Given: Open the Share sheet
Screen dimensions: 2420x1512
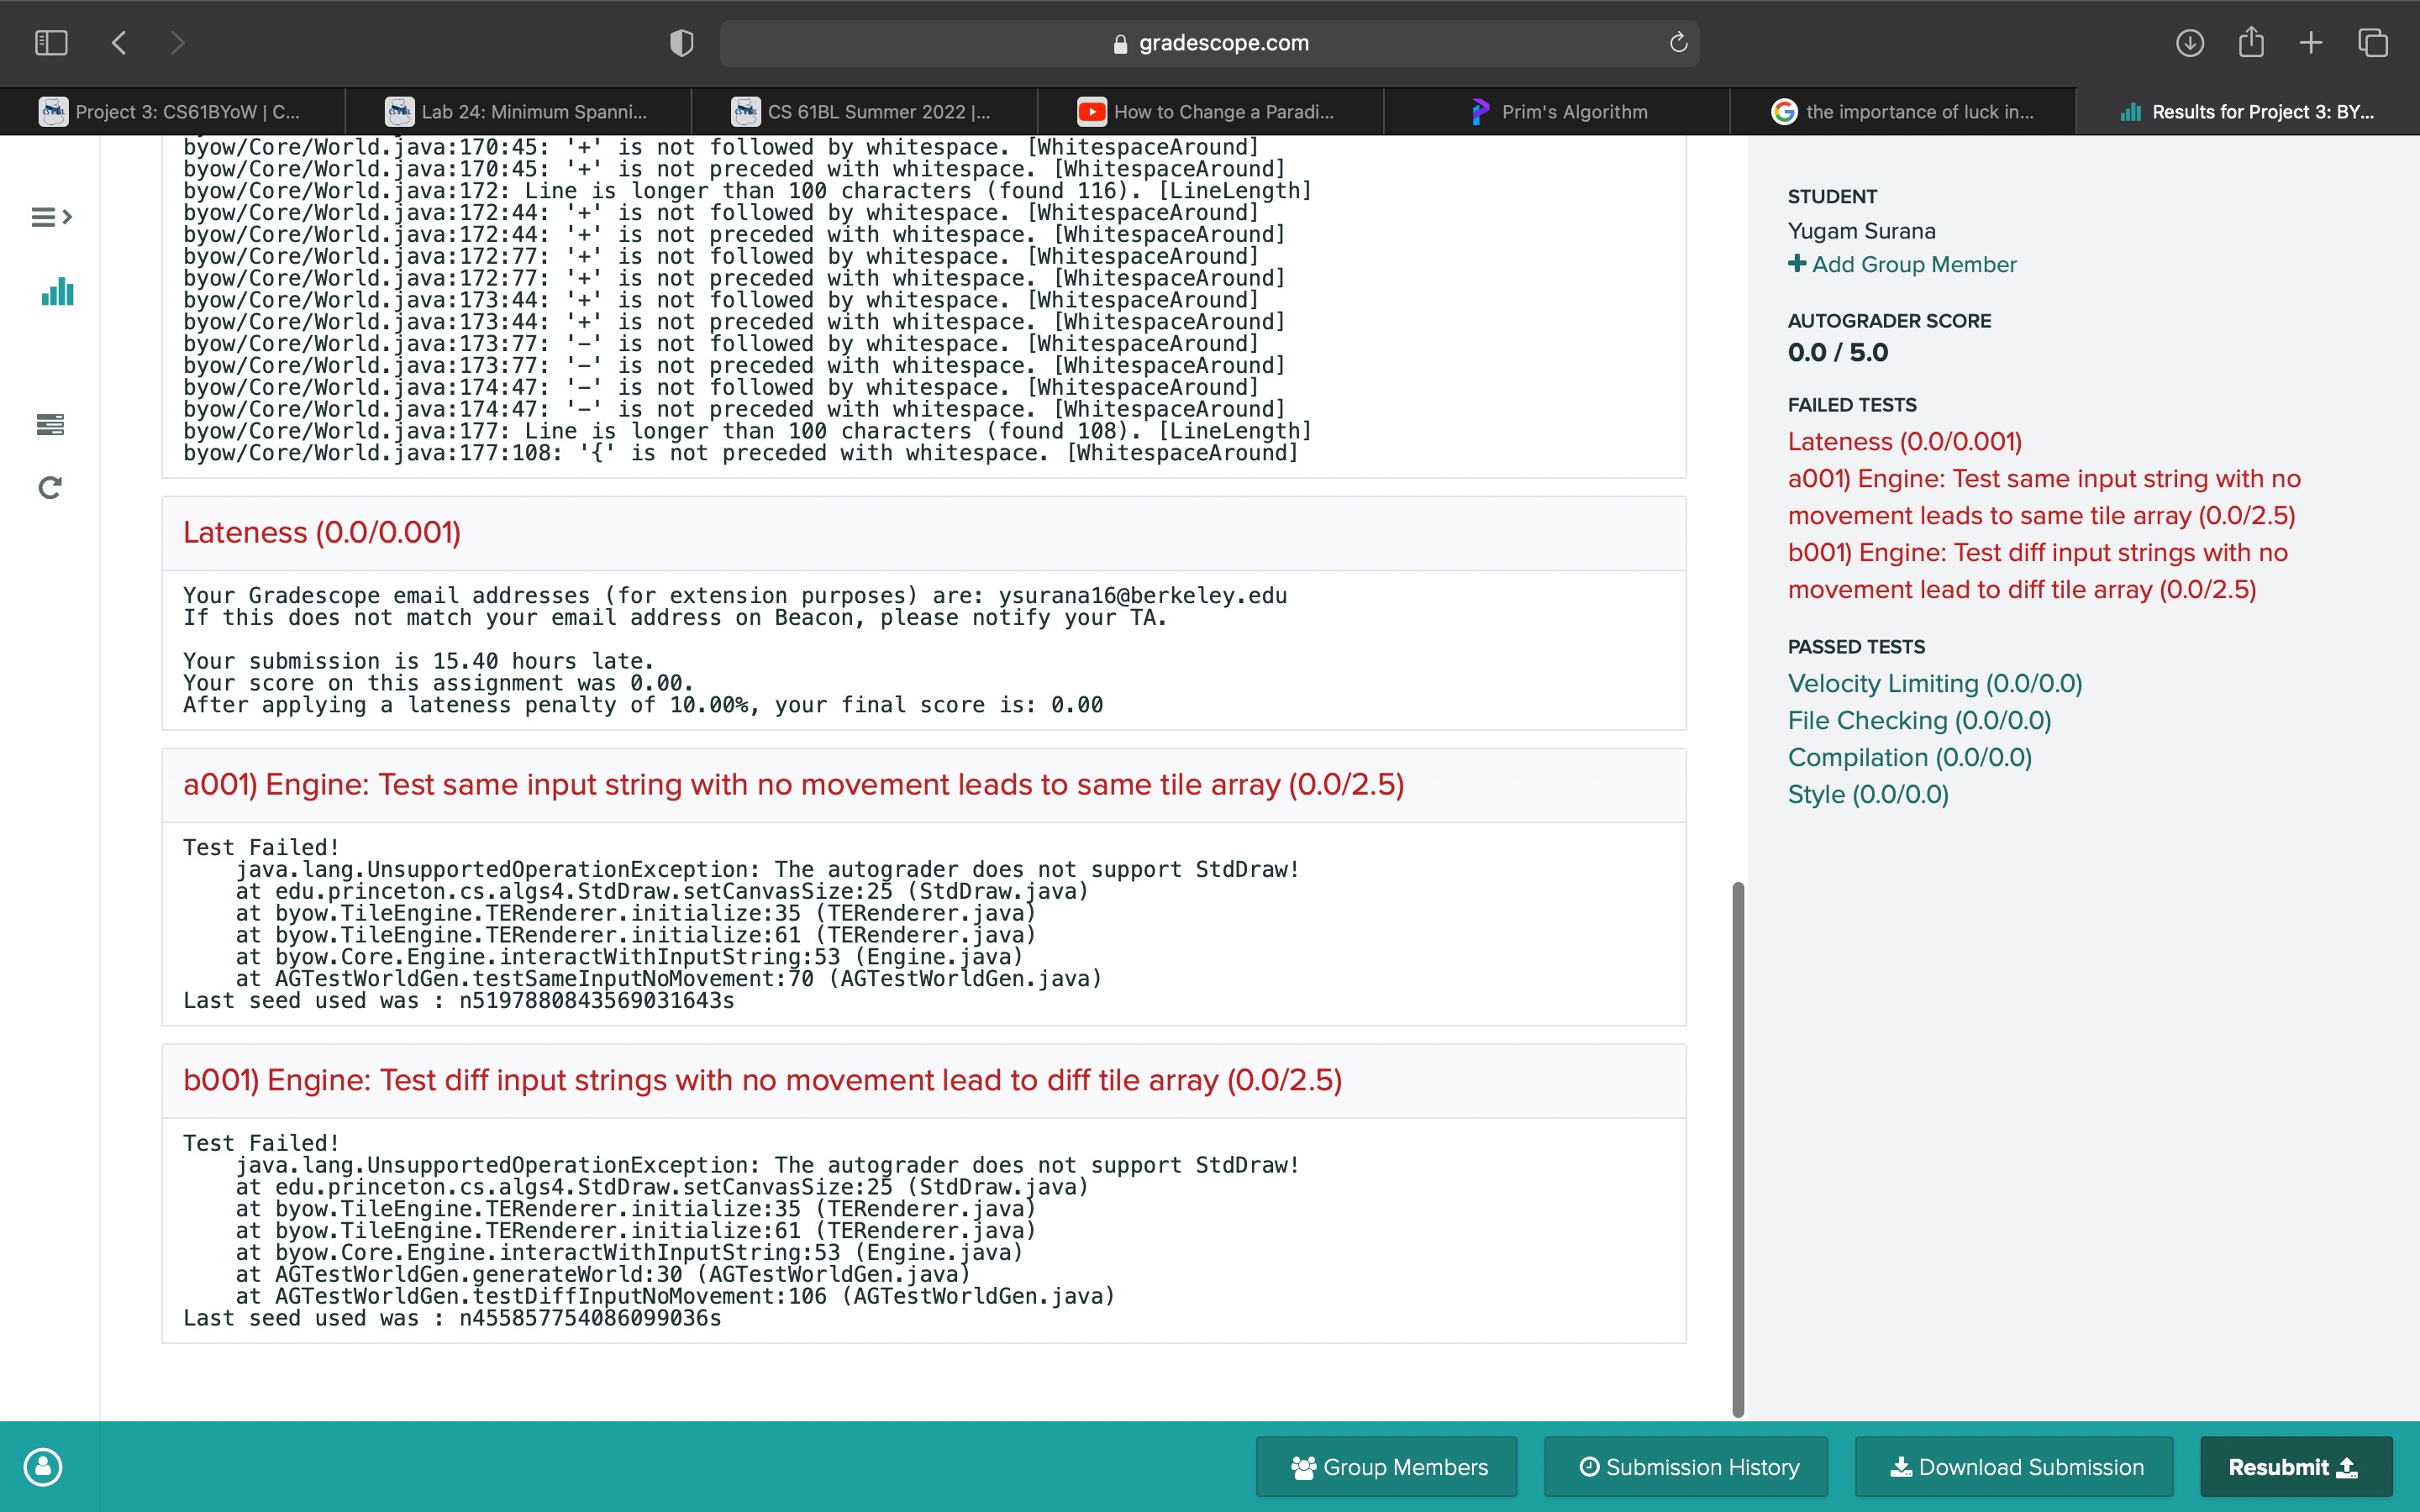Looking at the screenshot, I should coord(2250,43).
